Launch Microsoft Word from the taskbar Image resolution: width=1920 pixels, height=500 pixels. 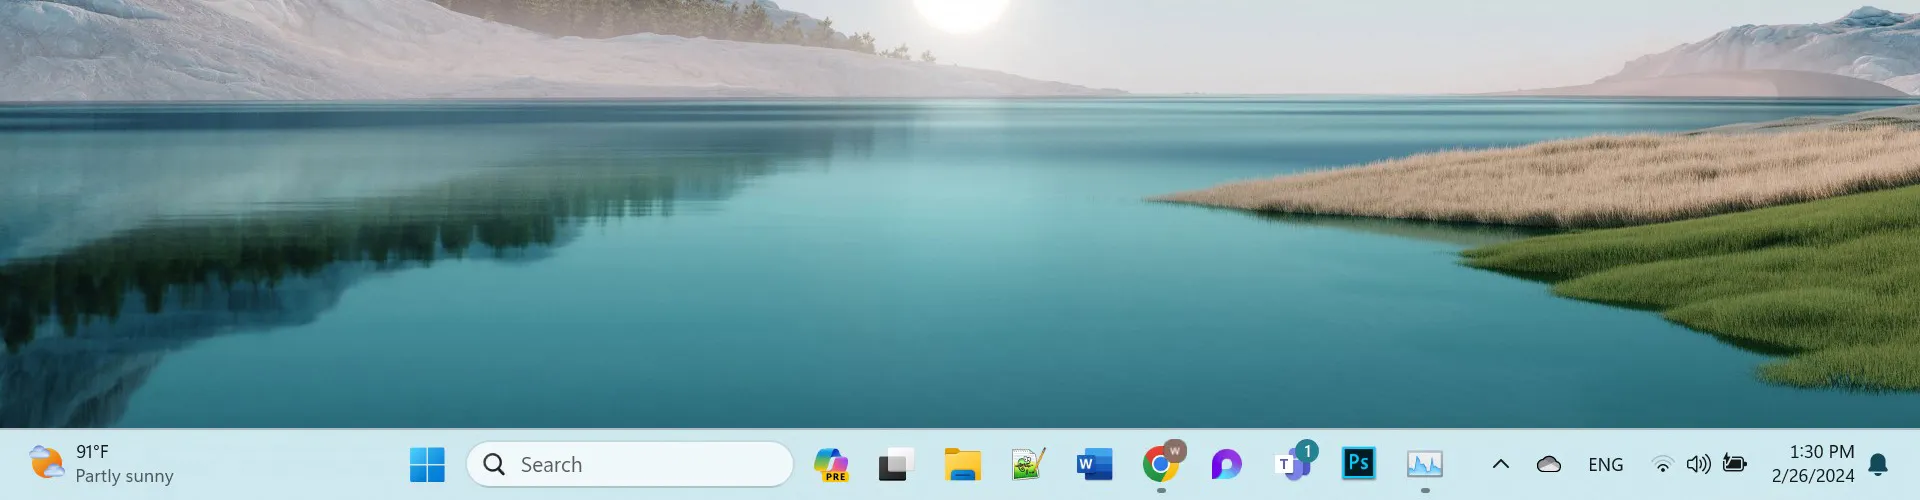(1094, 464)
